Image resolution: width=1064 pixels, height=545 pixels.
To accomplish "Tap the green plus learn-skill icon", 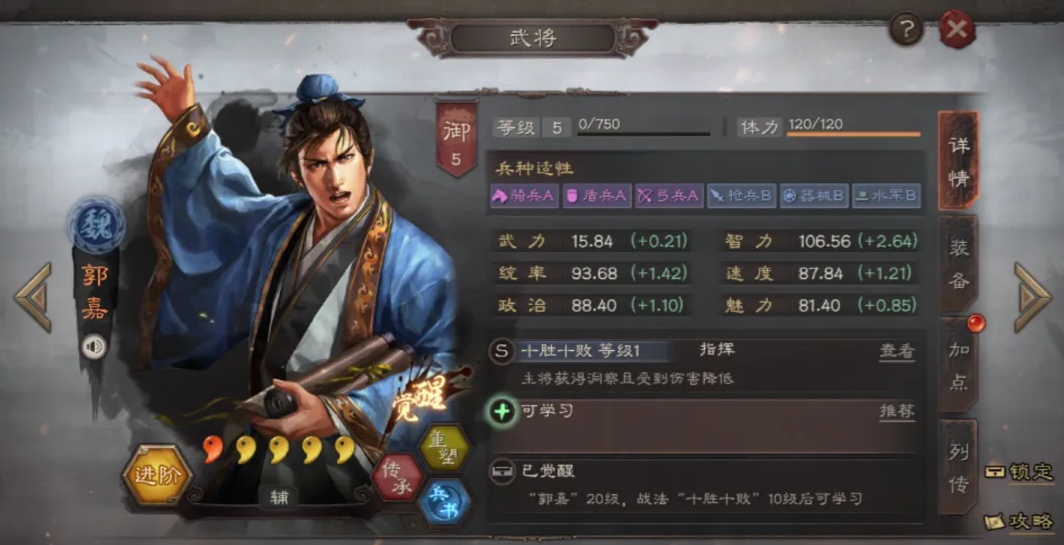I will point(502,411).
